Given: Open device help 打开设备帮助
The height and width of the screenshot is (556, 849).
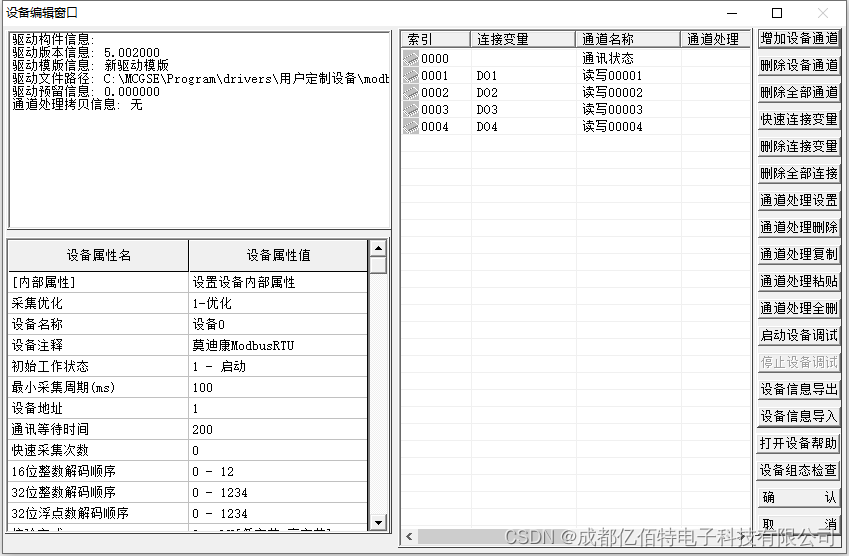Looking at the screenshot, I should click(x=799, y=443).
